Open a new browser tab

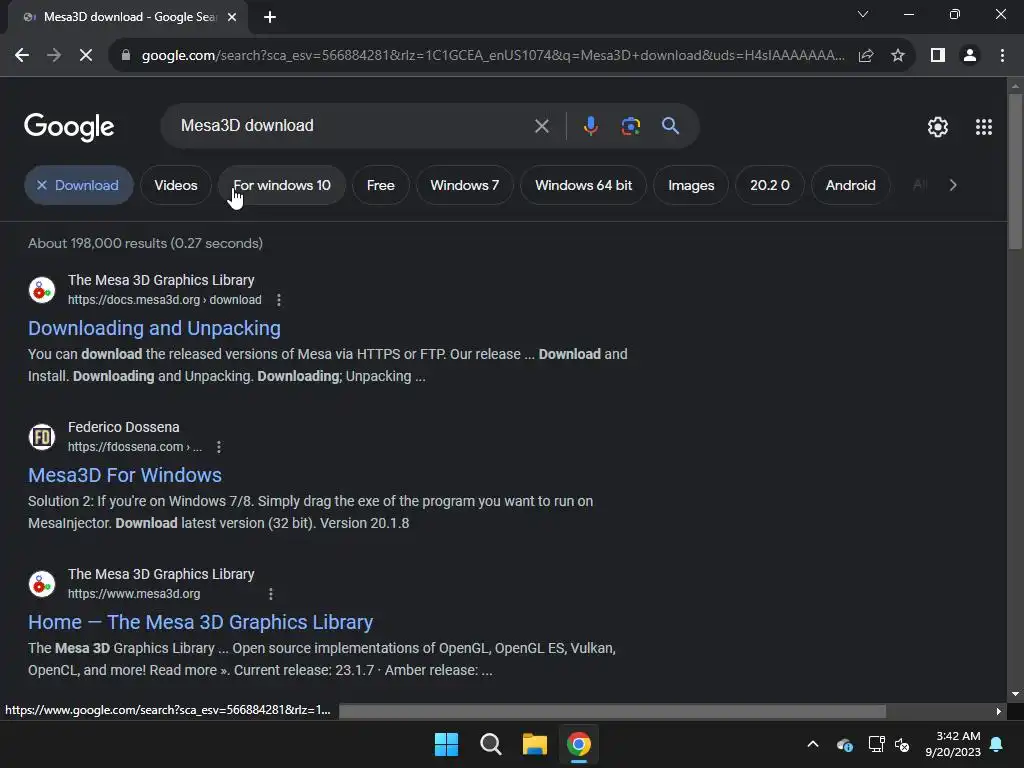pos(270,17)
